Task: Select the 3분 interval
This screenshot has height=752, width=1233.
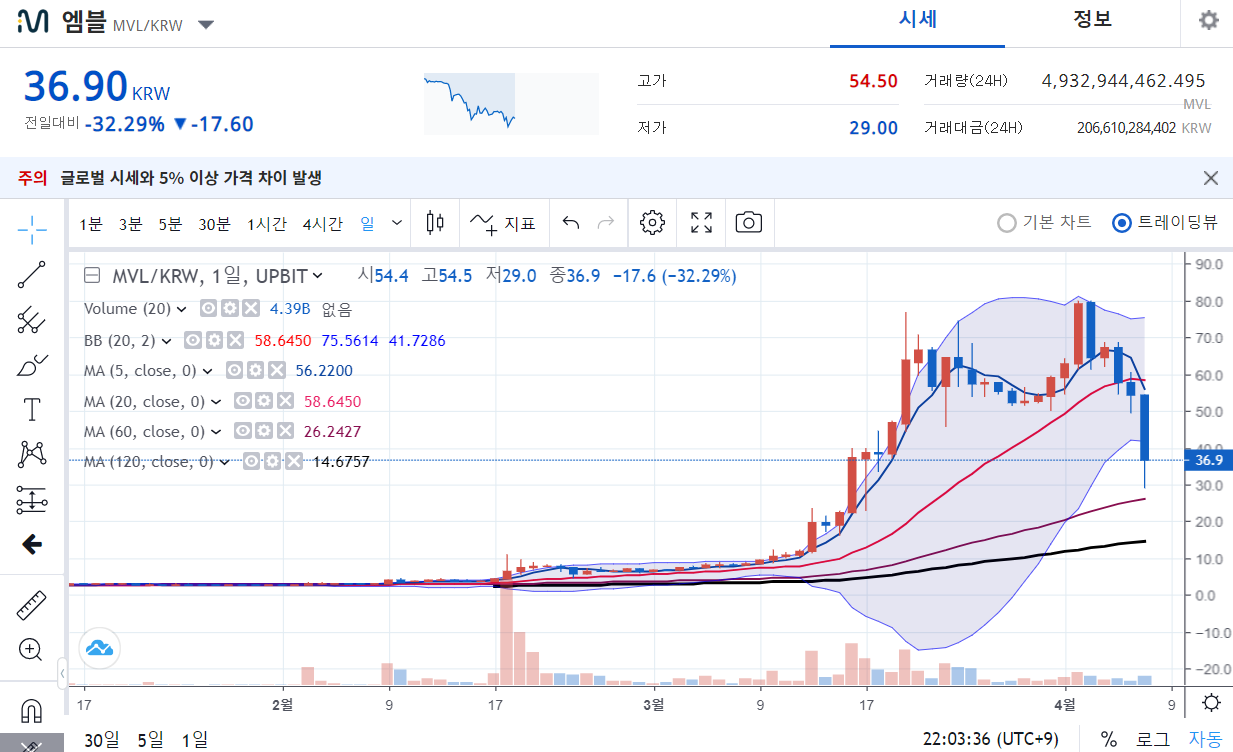Action: (x=130, y=224)
